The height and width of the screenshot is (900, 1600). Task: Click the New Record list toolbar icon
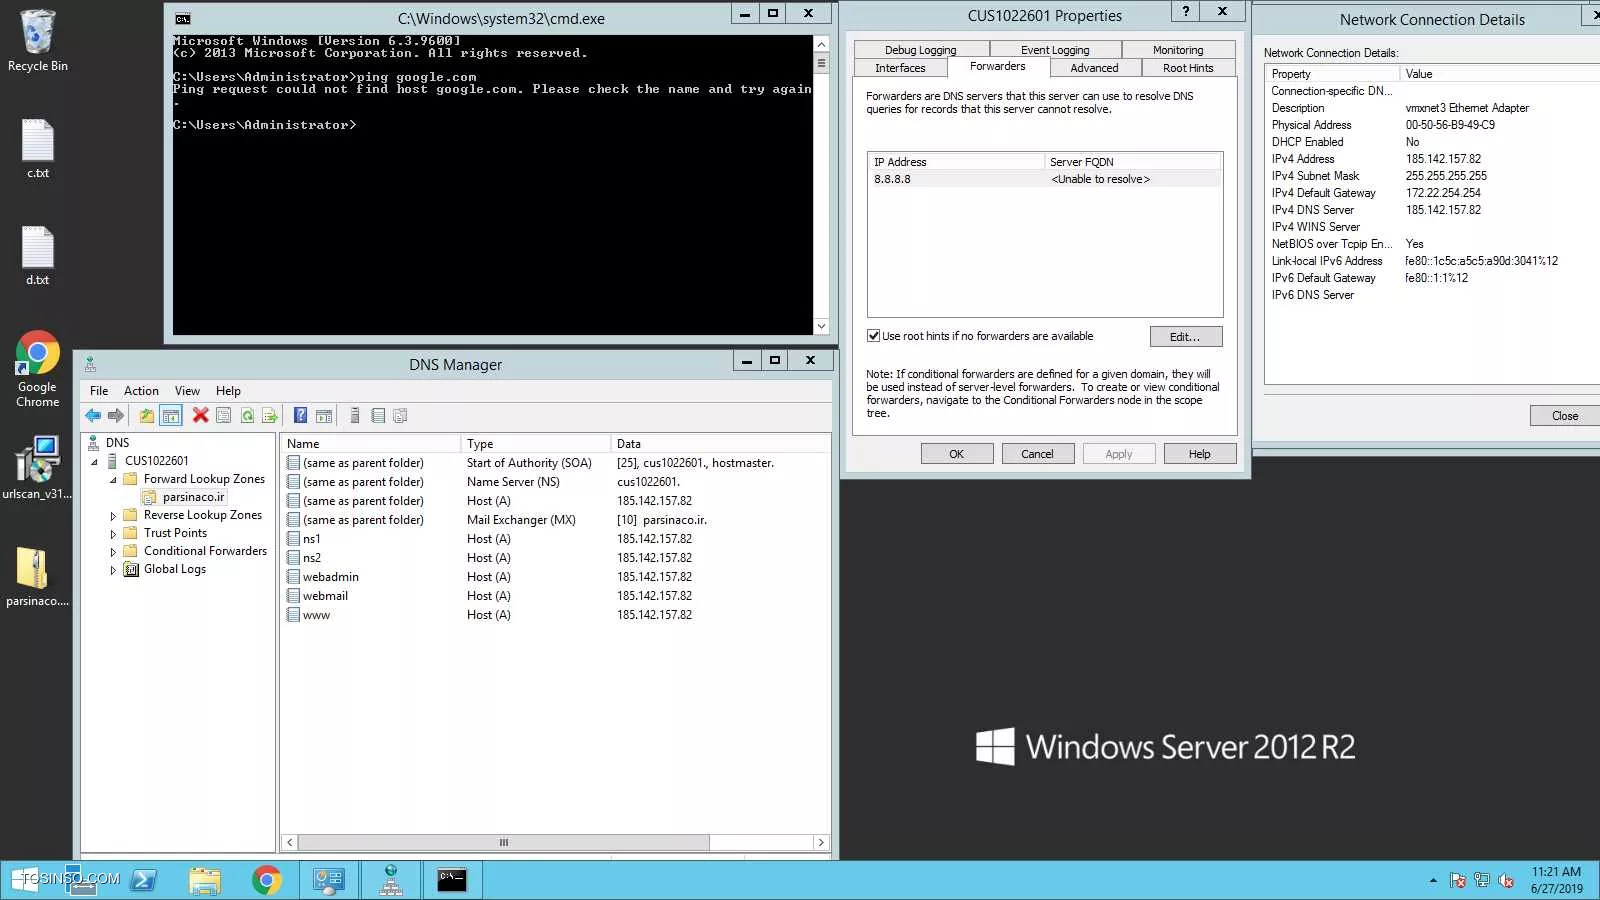(378, 416)
